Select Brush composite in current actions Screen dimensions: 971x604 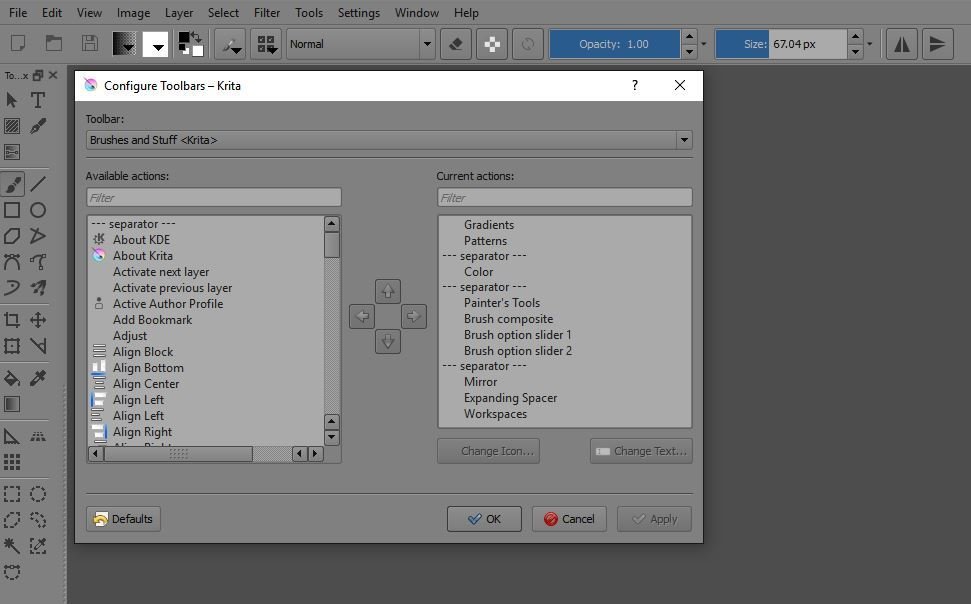(508, 319)
